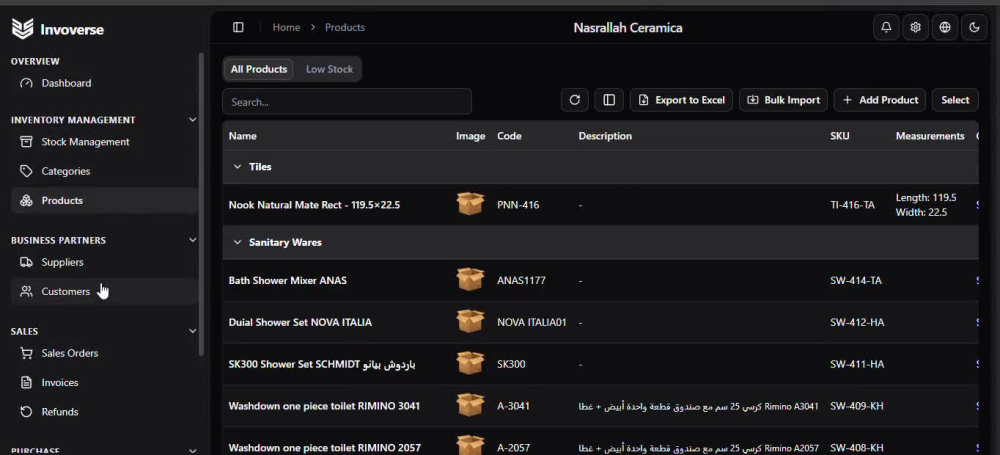Open SK300 Shower Set SCHMIDT thumbnail
Image resolution: width=1000 pixels, height=455 pixels.
click(x=470, y=364)
